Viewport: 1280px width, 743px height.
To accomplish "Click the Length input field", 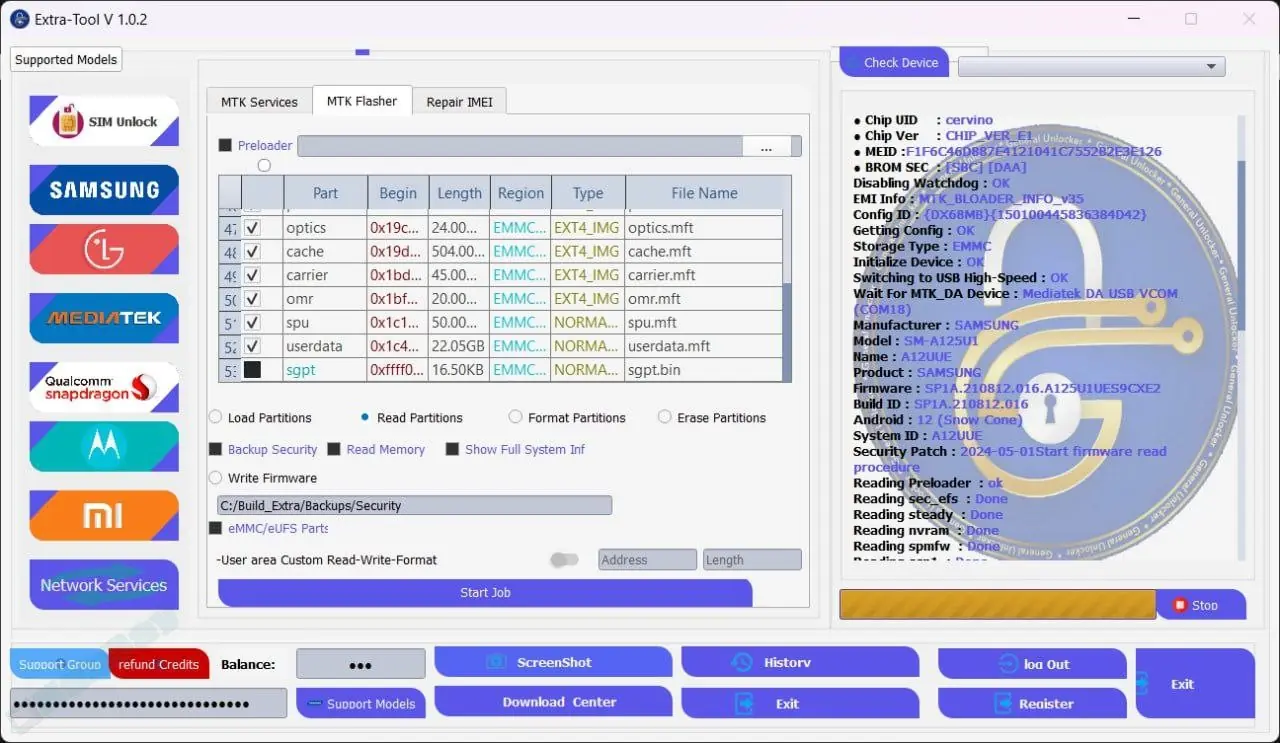I will (752, 560).
